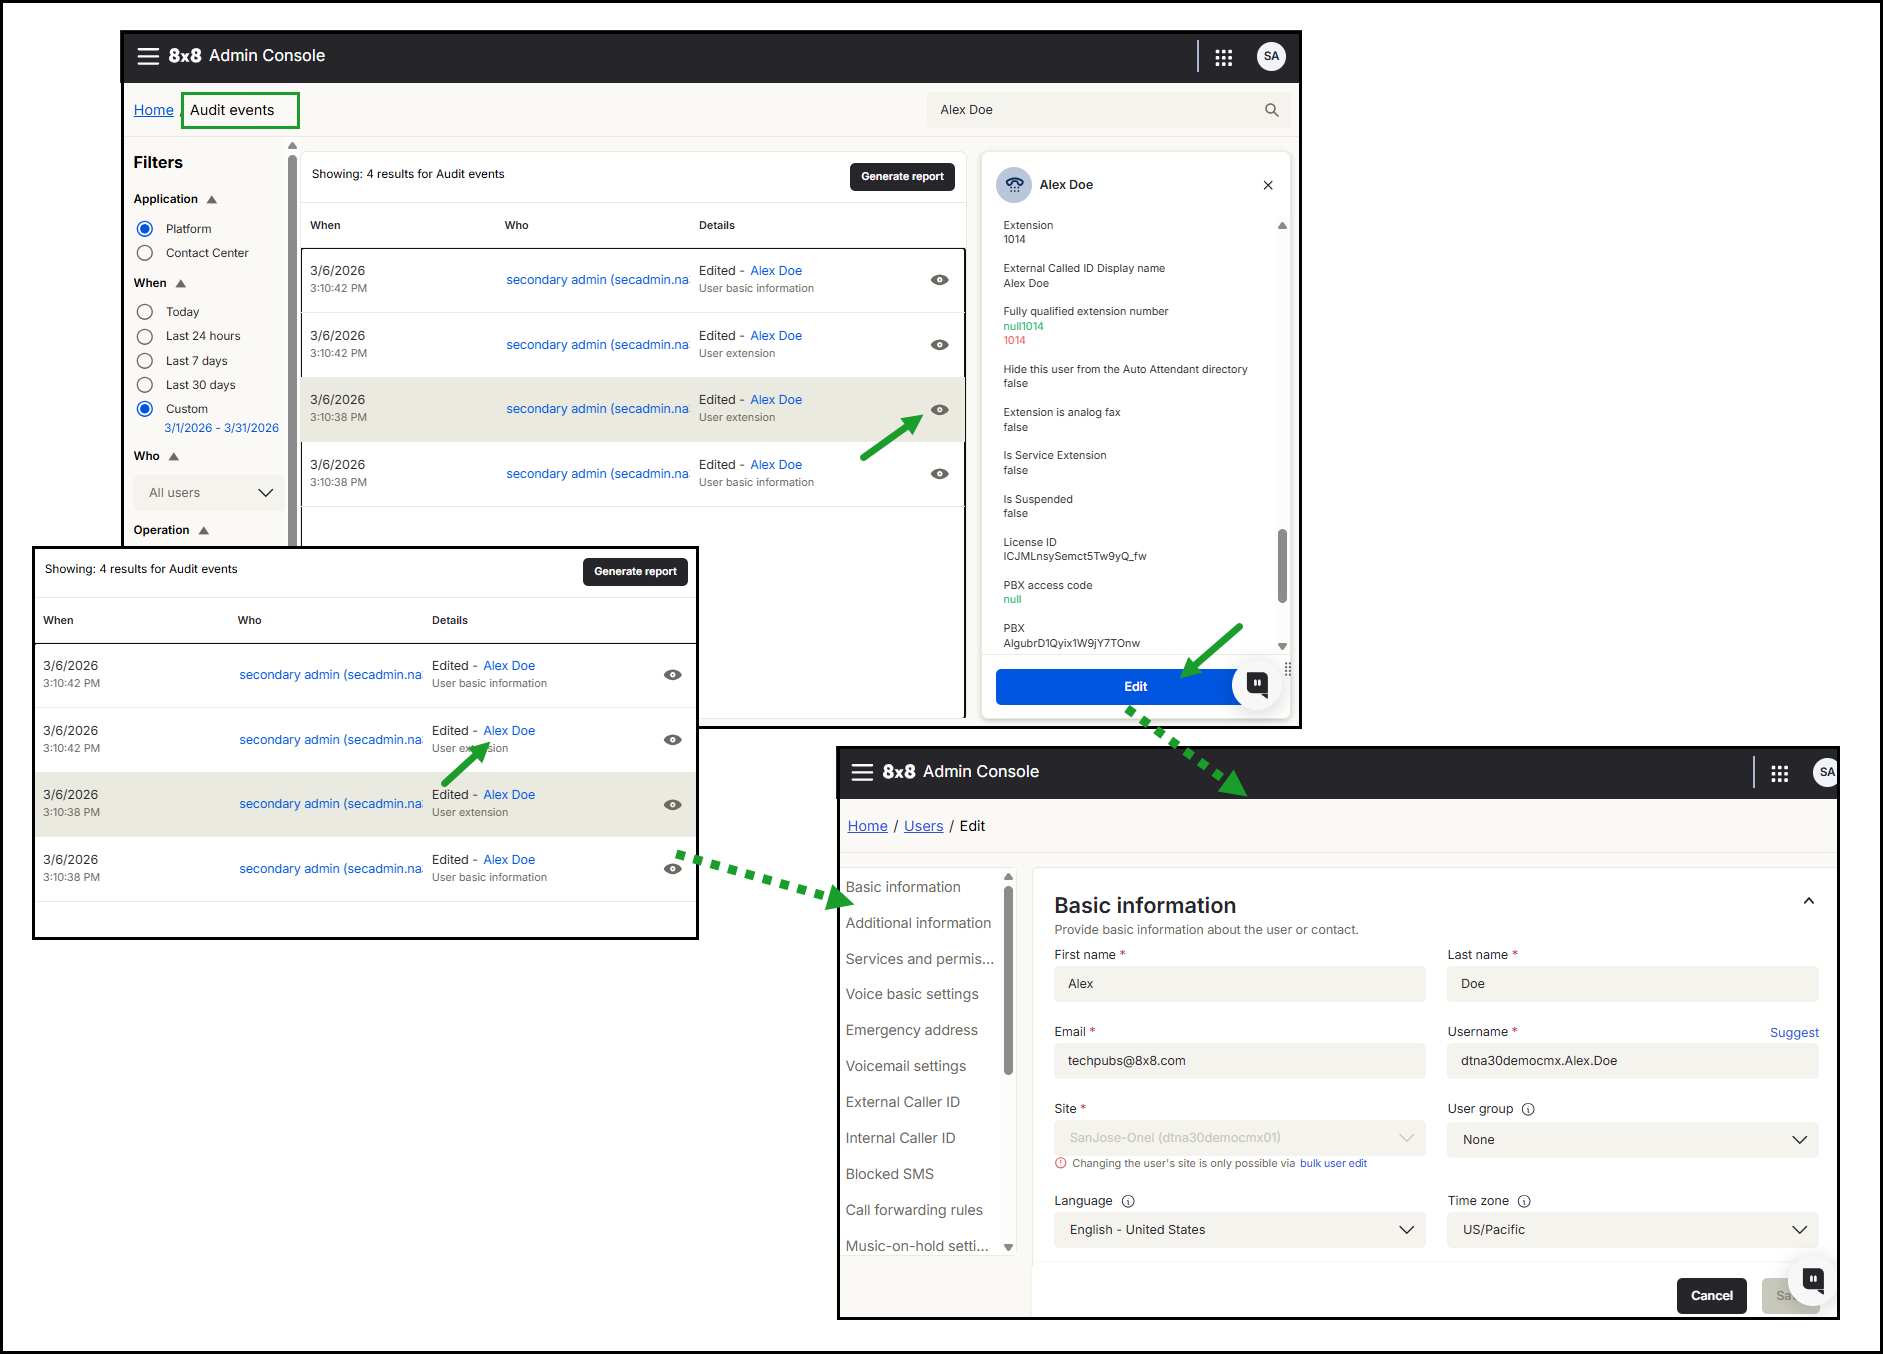The image size is (1883, 1355).
Task: Click the phone avatar icon beside Alex Doe
Action: click(x=1014, y=185)
